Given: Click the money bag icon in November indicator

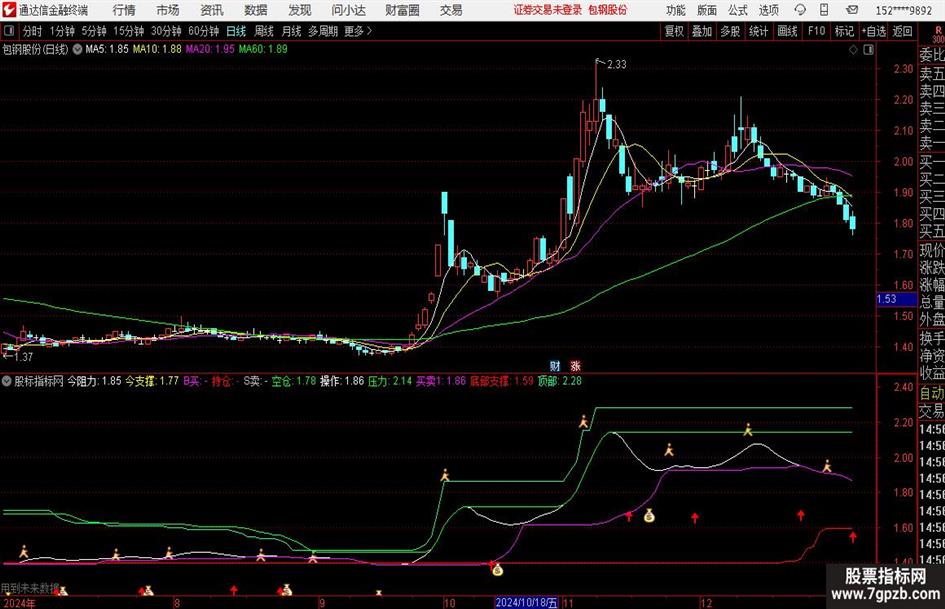Looking at the screenshot, I should click(649, 516).
